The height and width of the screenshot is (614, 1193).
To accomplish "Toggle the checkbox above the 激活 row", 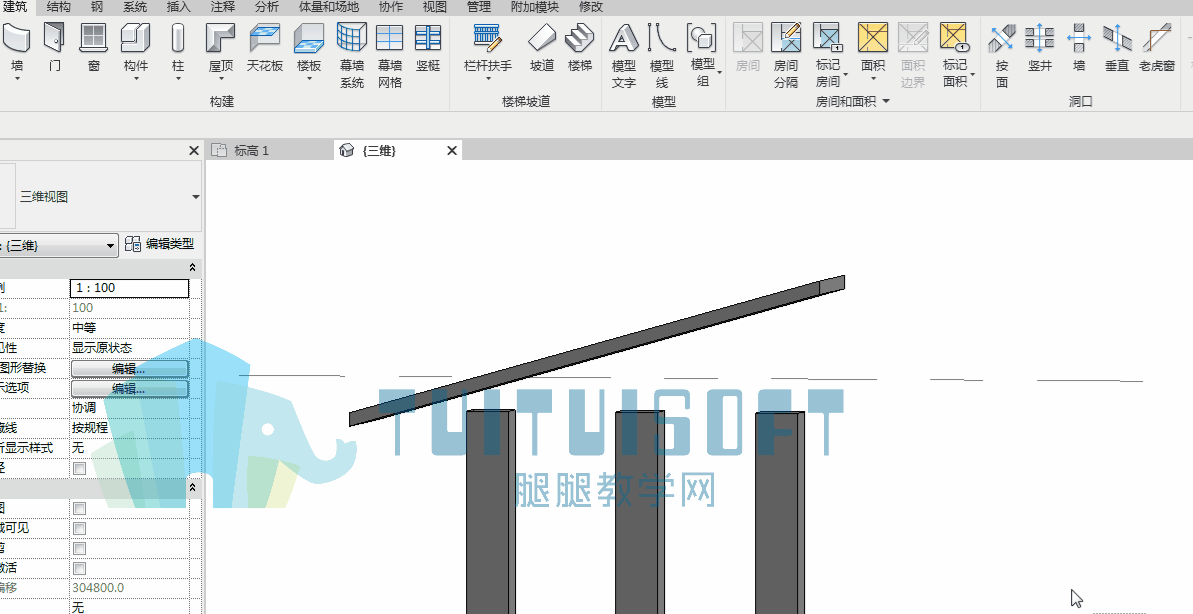I will click(x=79, y=548).
